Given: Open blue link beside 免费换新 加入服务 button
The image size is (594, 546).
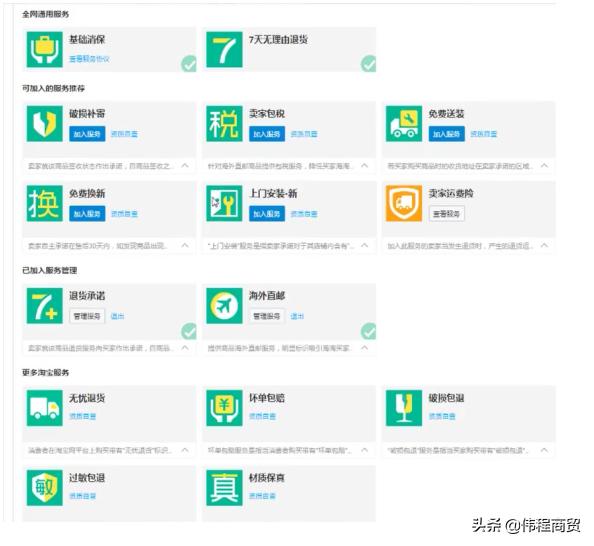Looking at the screenshot, I should (x=124, y=214).
